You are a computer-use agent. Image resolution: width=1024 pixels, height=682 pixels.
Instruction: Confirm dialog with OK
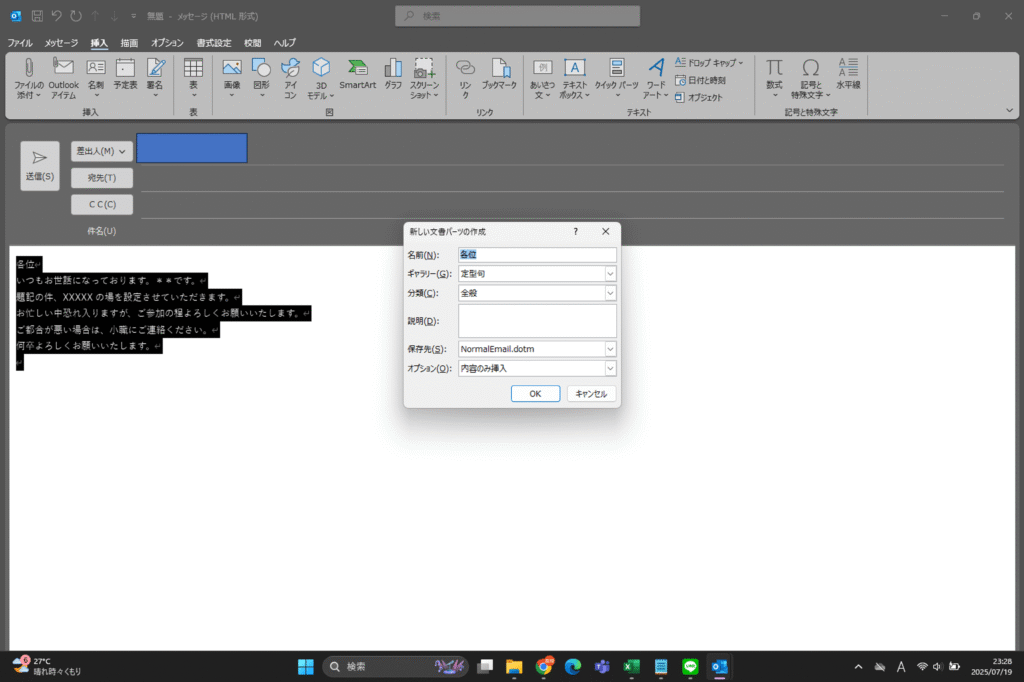[x=535, y=394]
